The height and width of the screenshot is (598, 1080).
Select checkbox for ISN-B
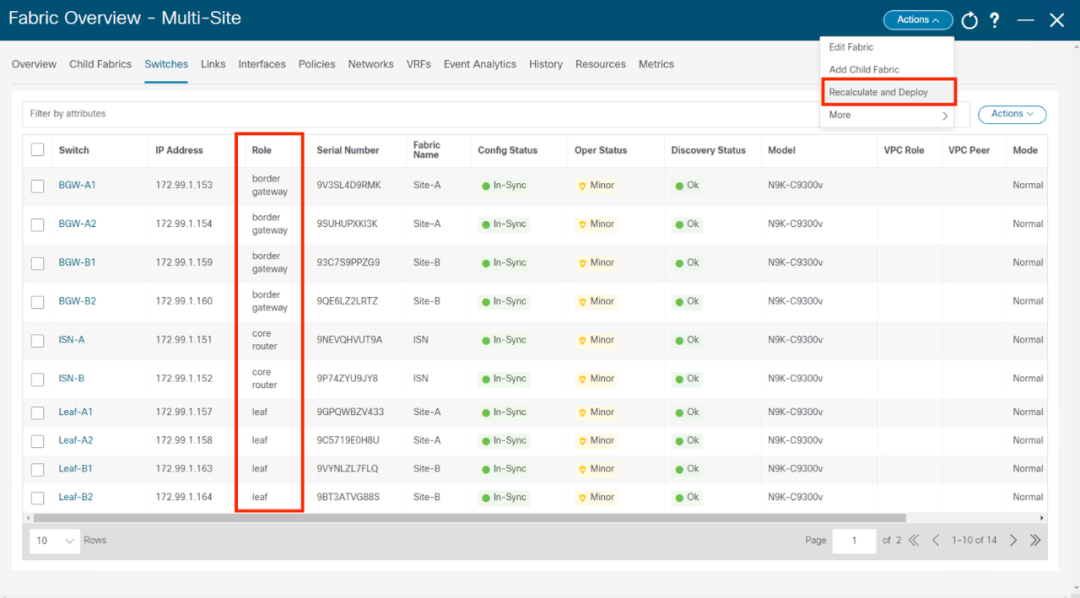tap(38, 379)
